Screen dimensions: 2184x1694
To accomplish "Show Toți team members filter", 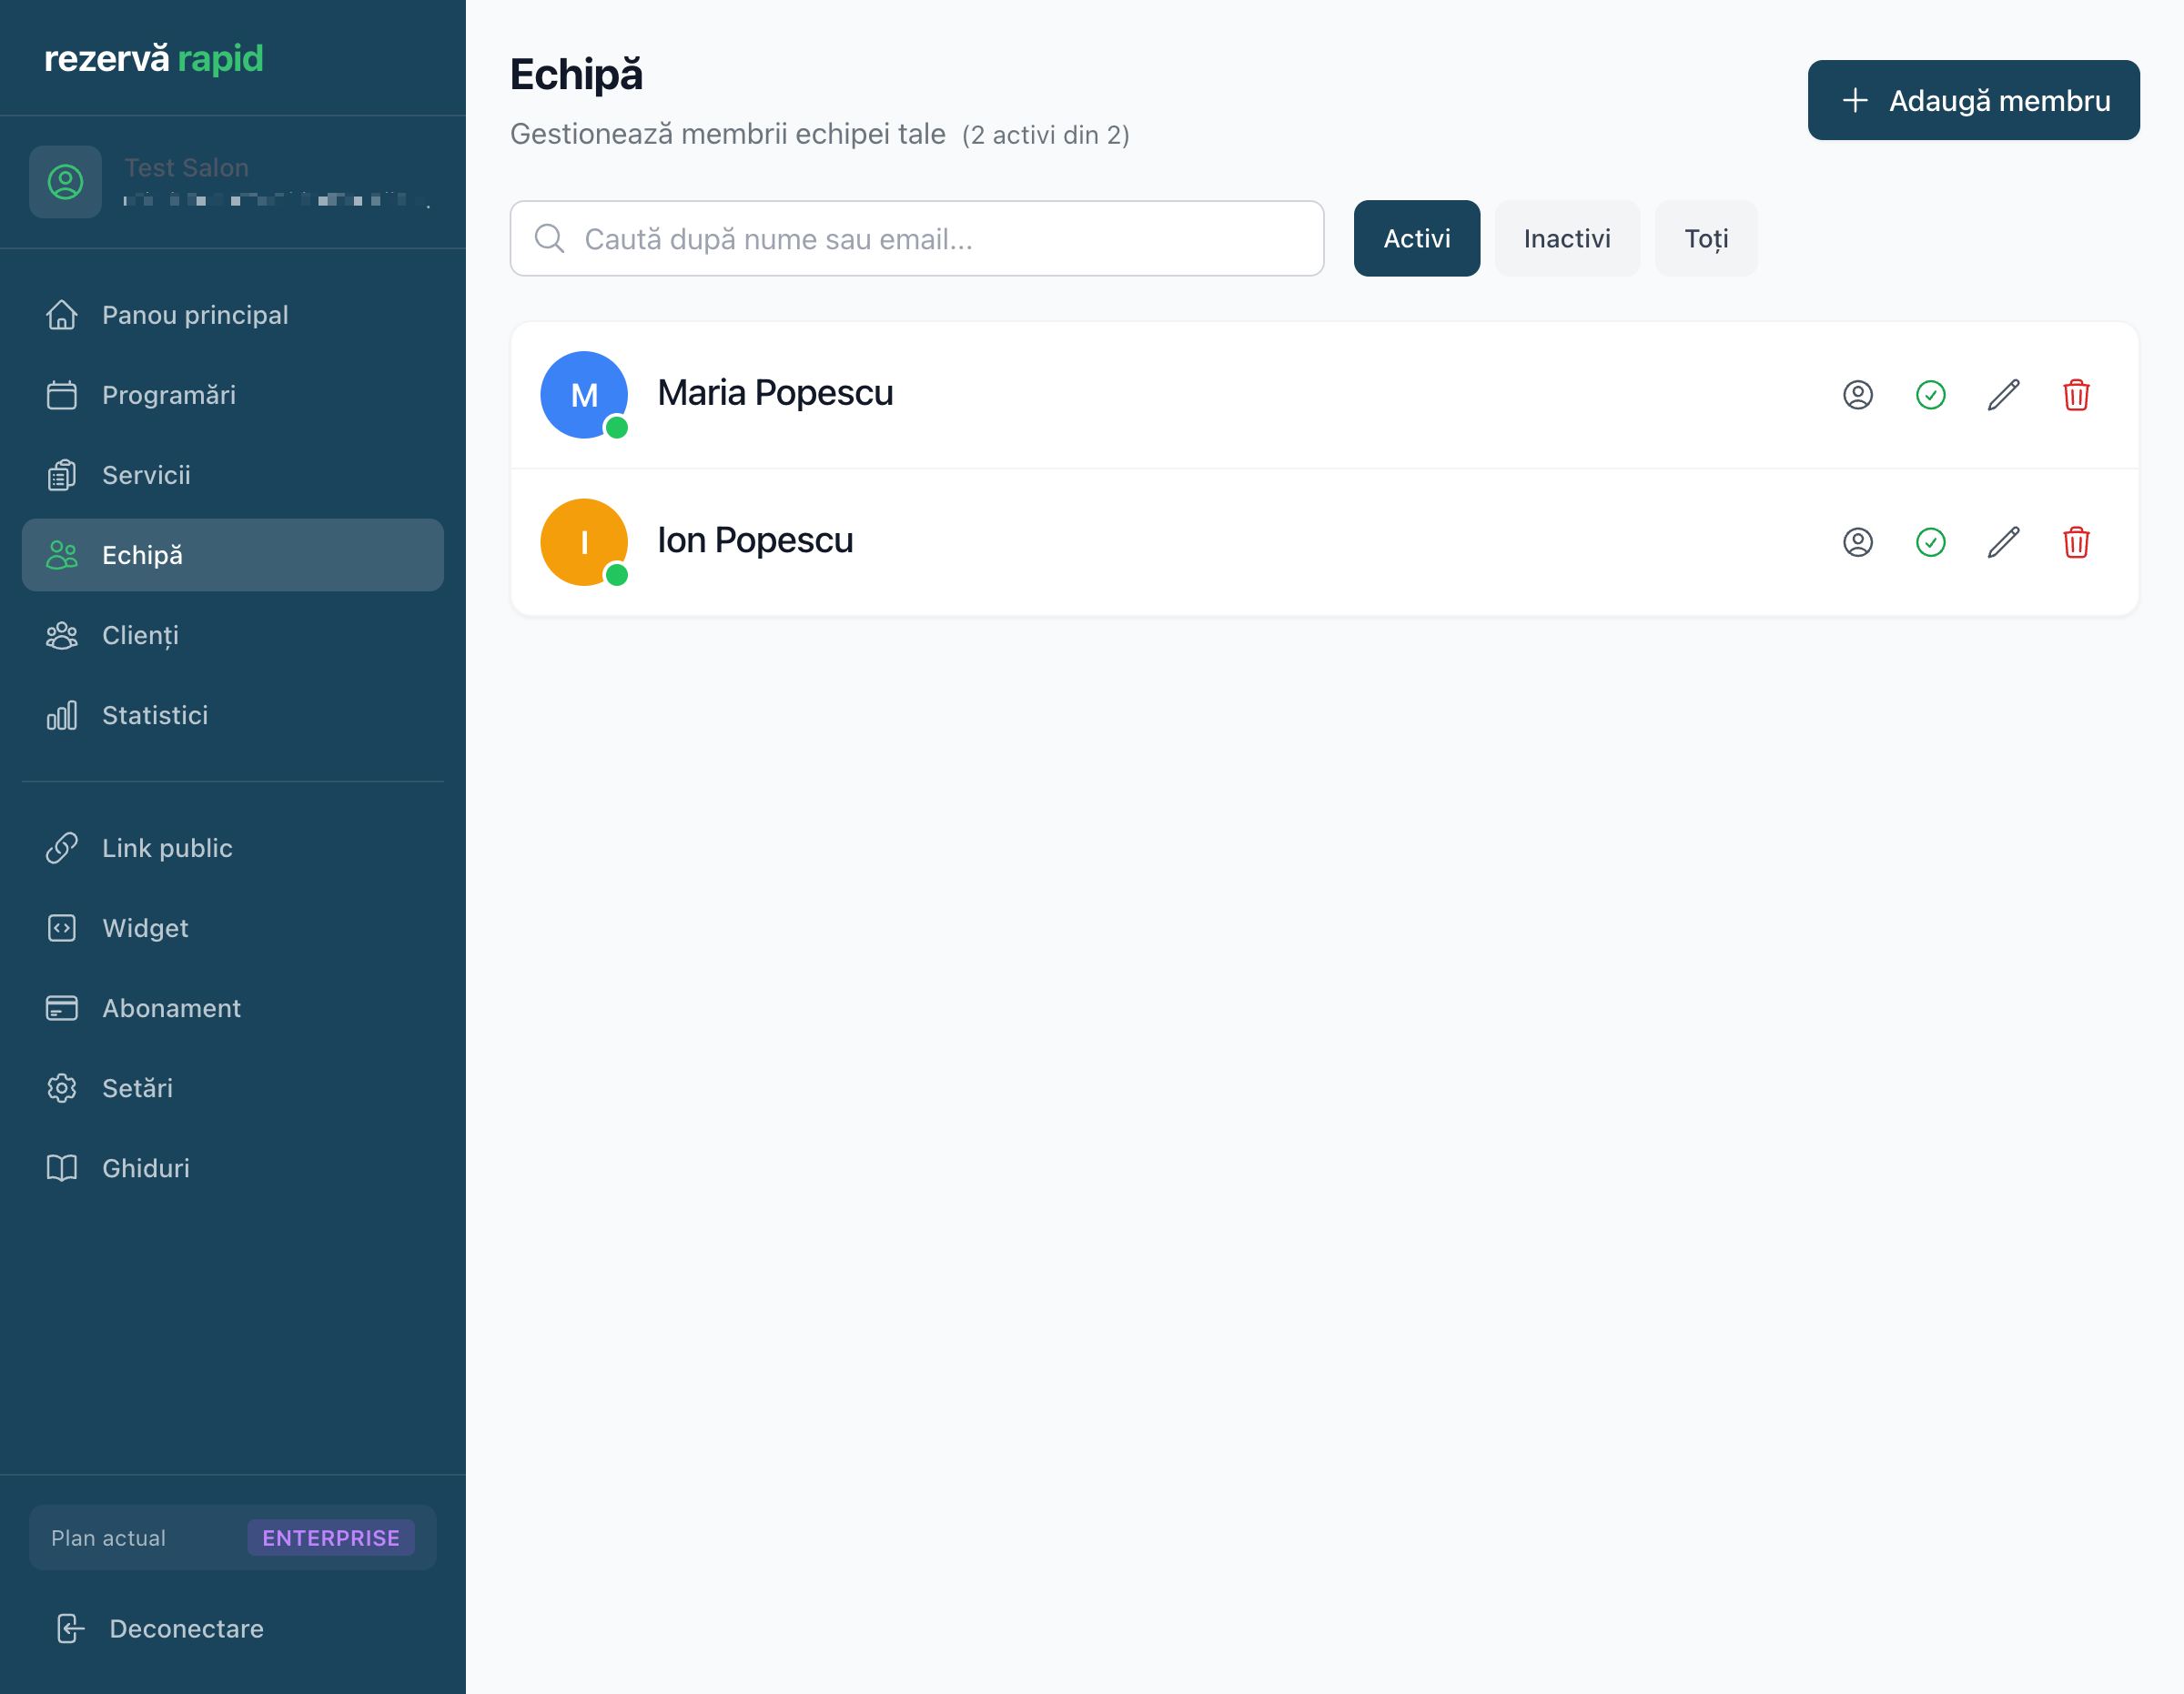I will click(1705, 238).
